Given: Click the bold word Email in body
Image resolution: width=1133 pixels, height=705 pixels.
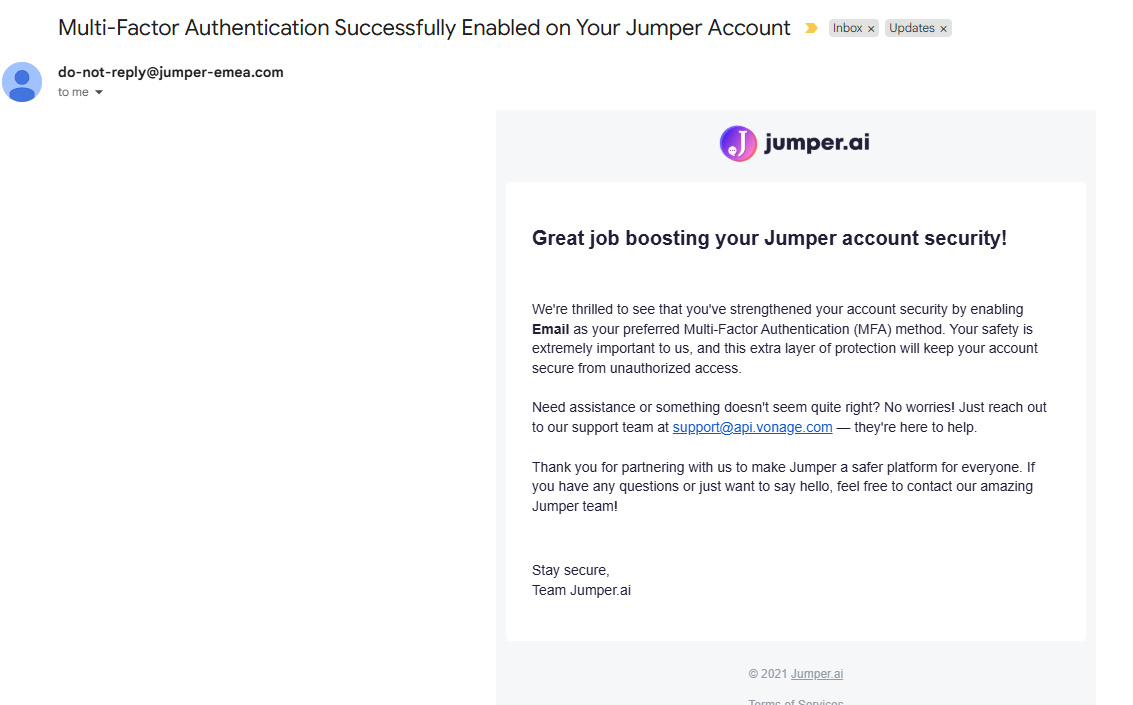Looking at the screenshot, I should click(x=551, y=329).
